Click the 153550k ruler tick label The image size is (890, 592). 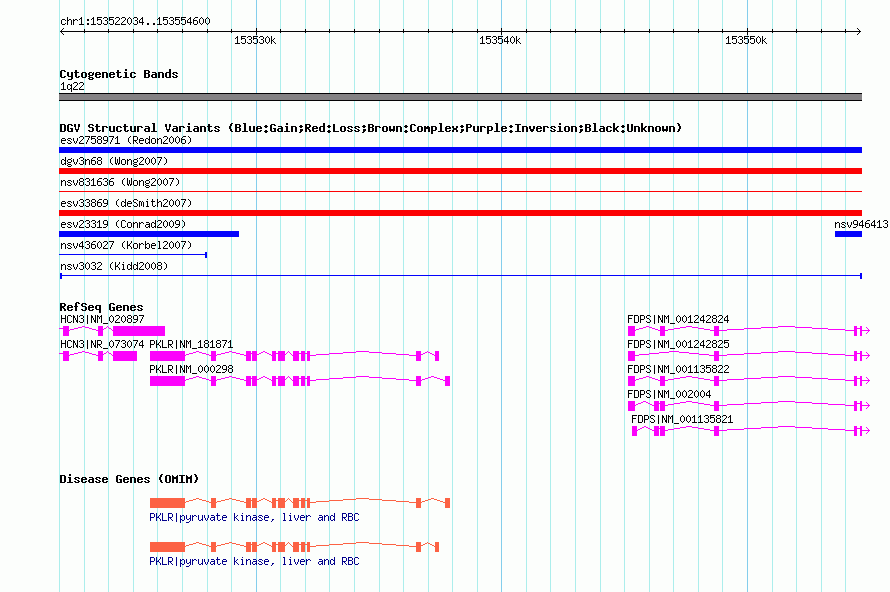[746, 40]
